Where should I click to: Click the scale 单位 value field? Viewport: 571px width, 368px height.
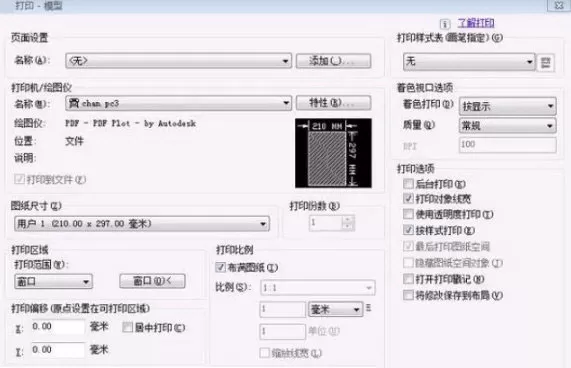(283, 331)
